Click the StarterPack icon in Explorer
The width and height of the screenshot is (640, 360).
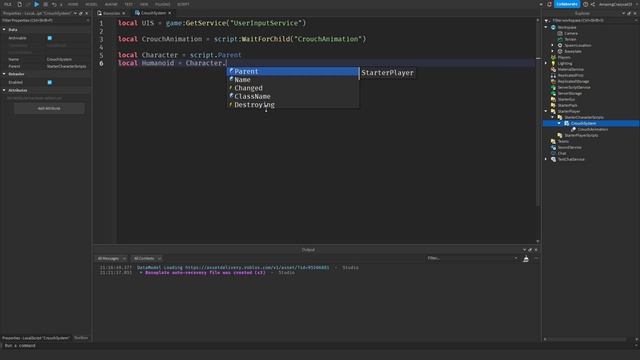point(553,105)
